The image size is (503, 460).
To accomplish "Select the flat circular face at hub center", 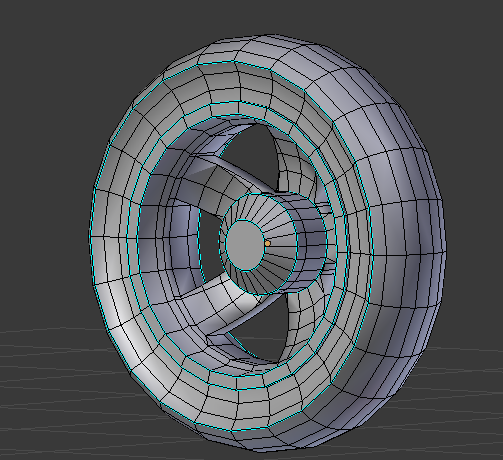I will pyautogui.click(x=245, y=245).
